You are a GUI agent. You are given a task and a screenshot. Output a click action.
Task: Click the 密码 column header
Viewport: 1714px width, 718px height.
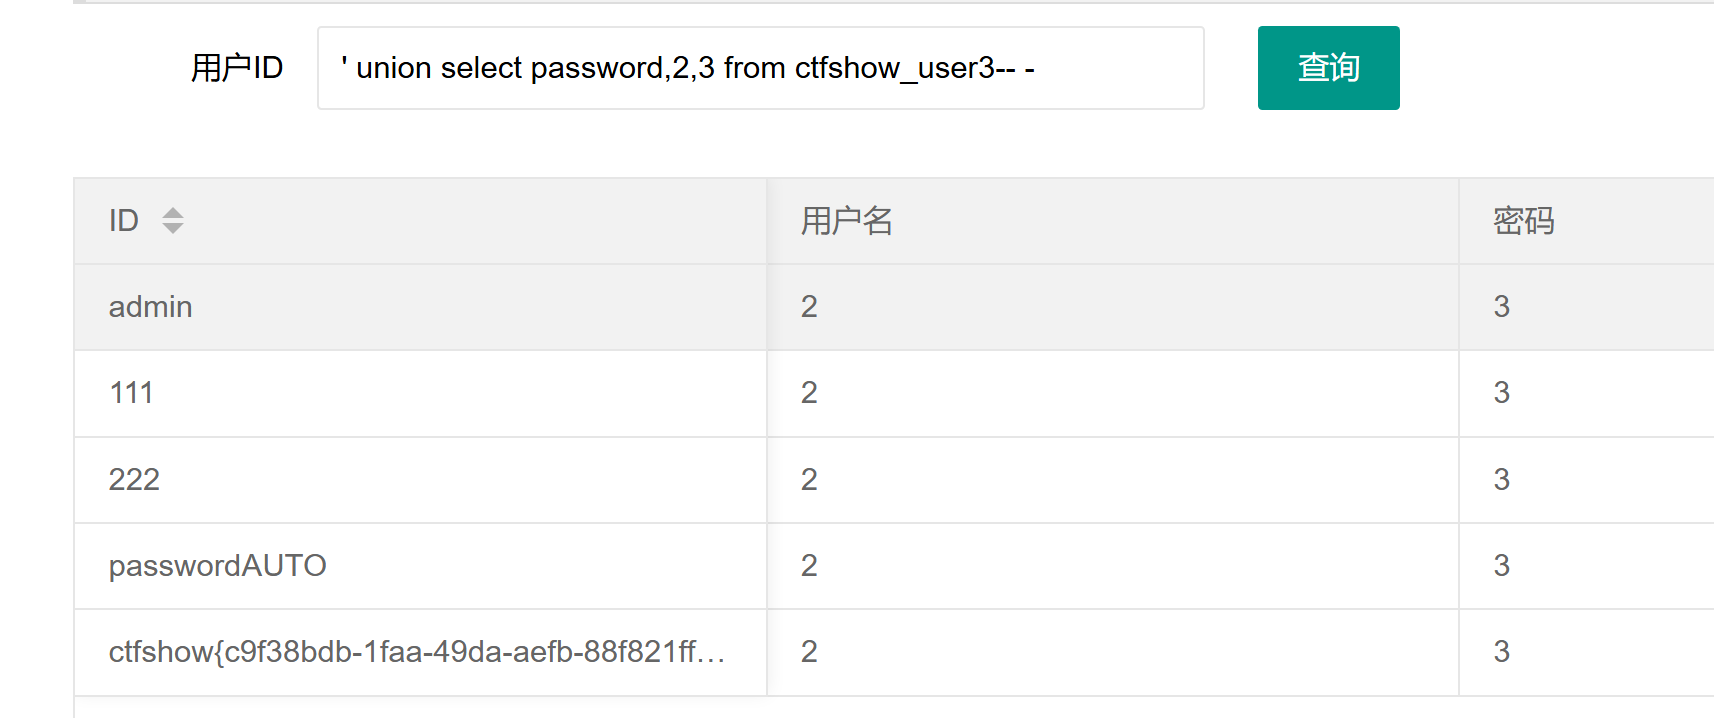pyautogui.click(x=1523, y=221)
